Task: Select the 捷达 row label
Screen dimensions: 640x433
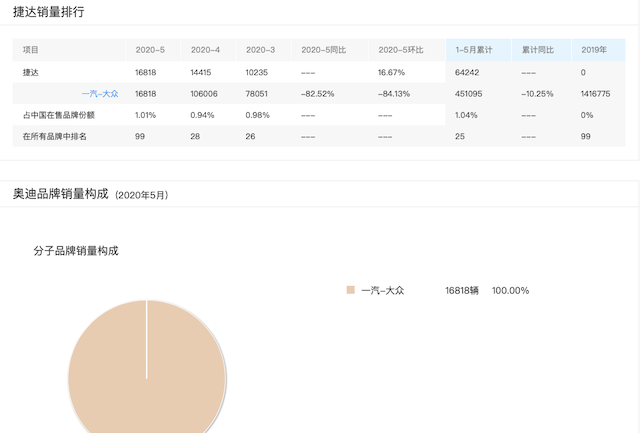Action: (x=31, y=73)
